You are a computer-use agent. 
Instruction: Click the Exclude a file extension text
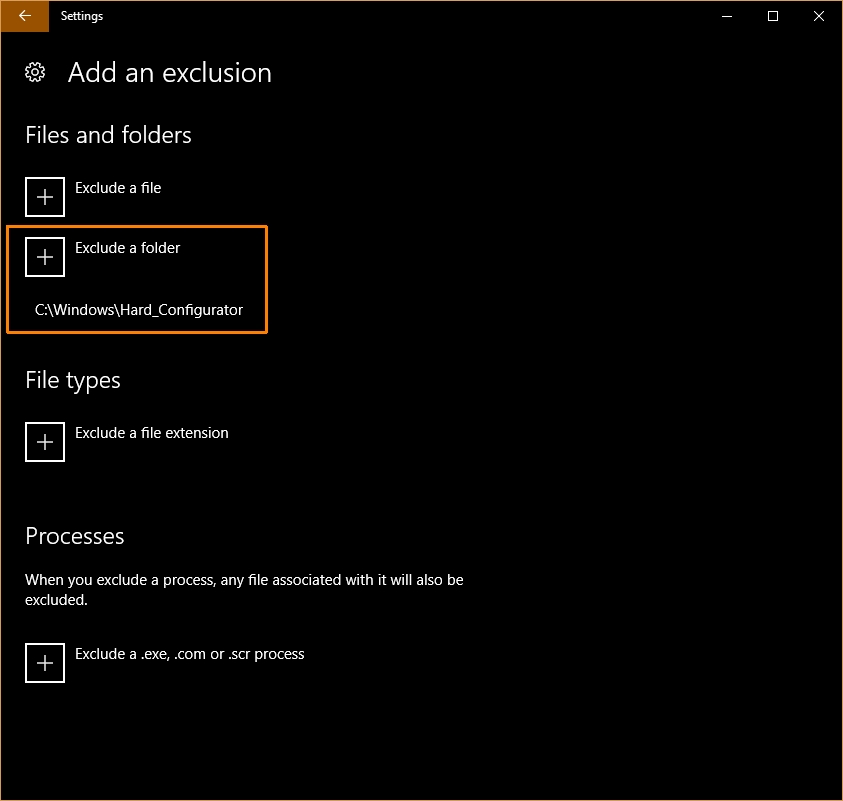tap(152, 433)
